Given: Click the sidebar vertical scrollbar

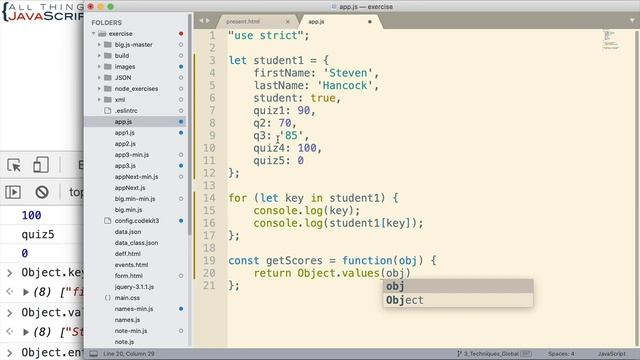Looking at the screenshot, I should coord(190,124).
